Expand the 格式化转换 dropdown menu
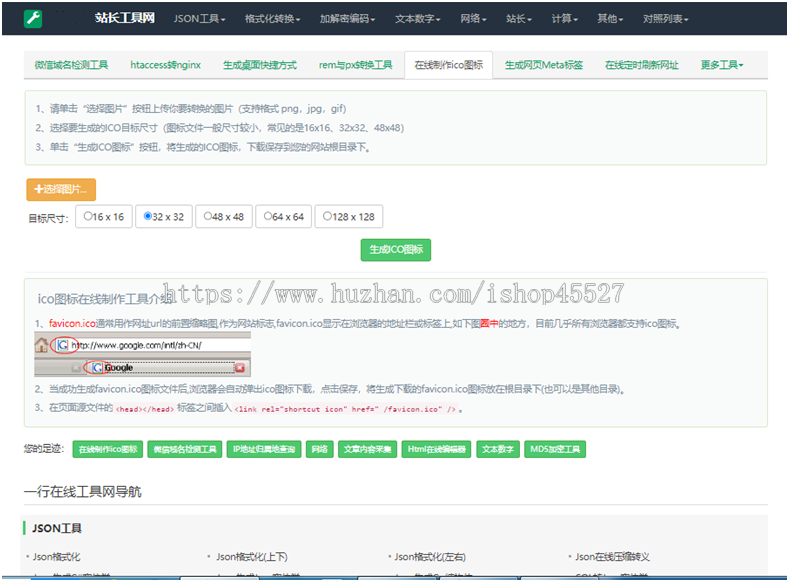 click(272, 19)
